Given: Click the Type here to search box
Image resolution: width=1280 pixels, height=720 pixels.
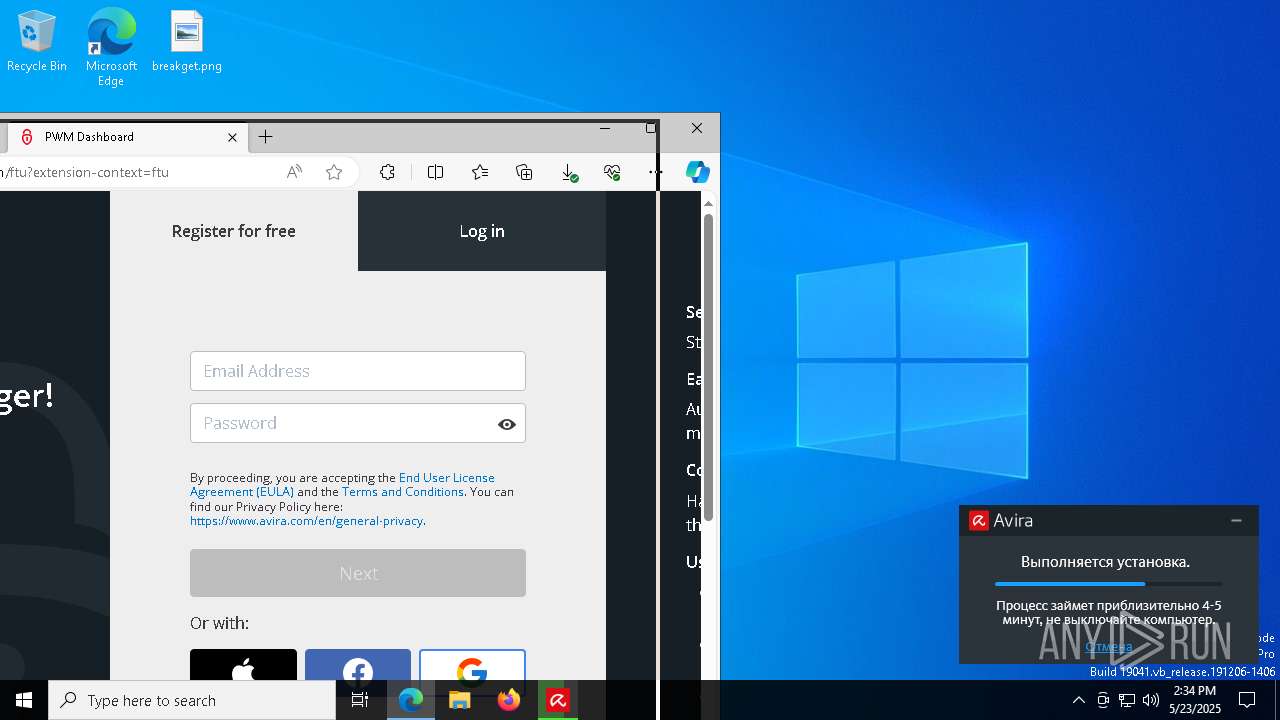Looking at the screenshot, I should click(x=192, y=700).
